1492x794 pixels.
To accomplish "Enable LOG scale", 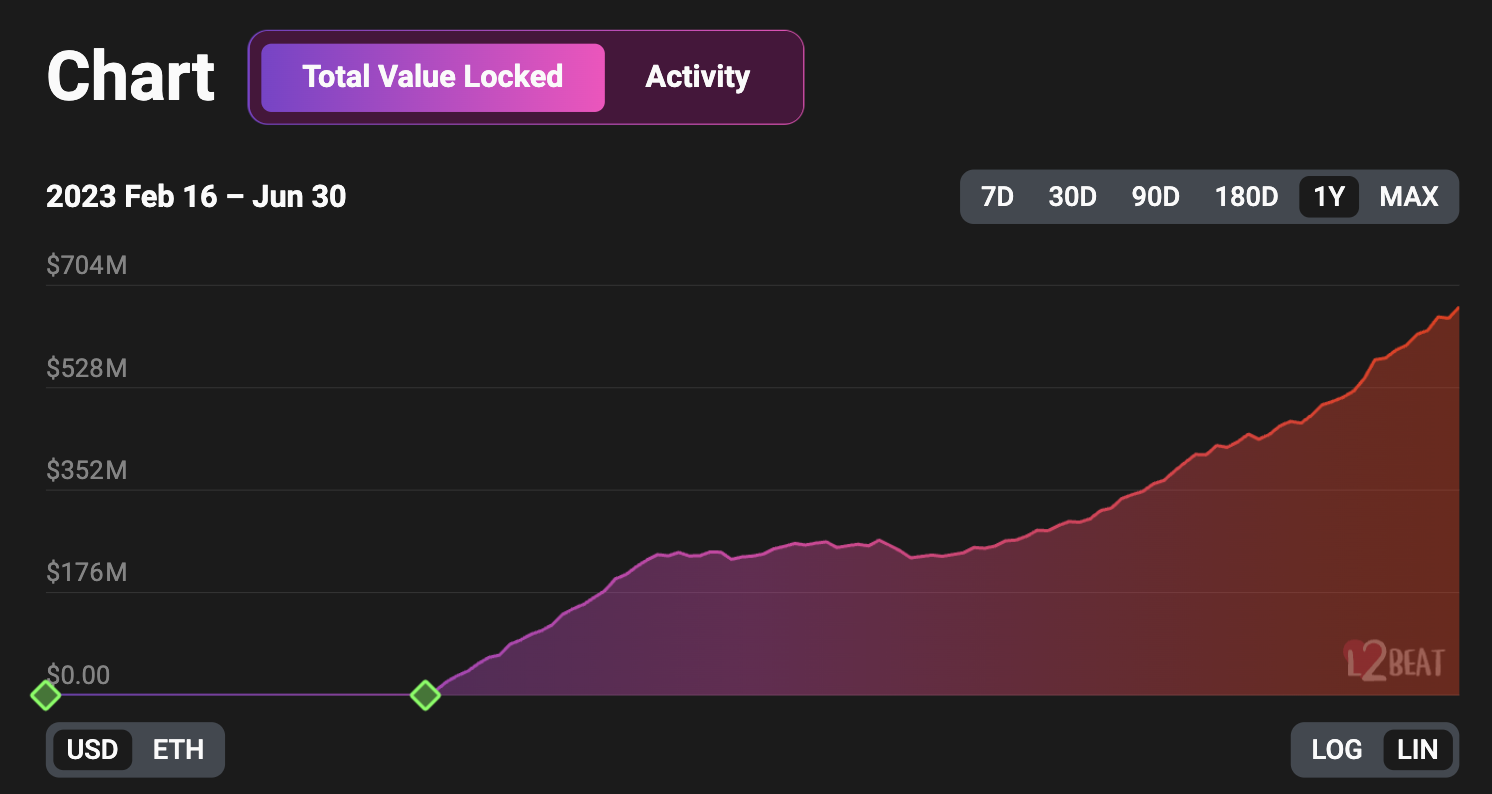I will (1336, 749).
